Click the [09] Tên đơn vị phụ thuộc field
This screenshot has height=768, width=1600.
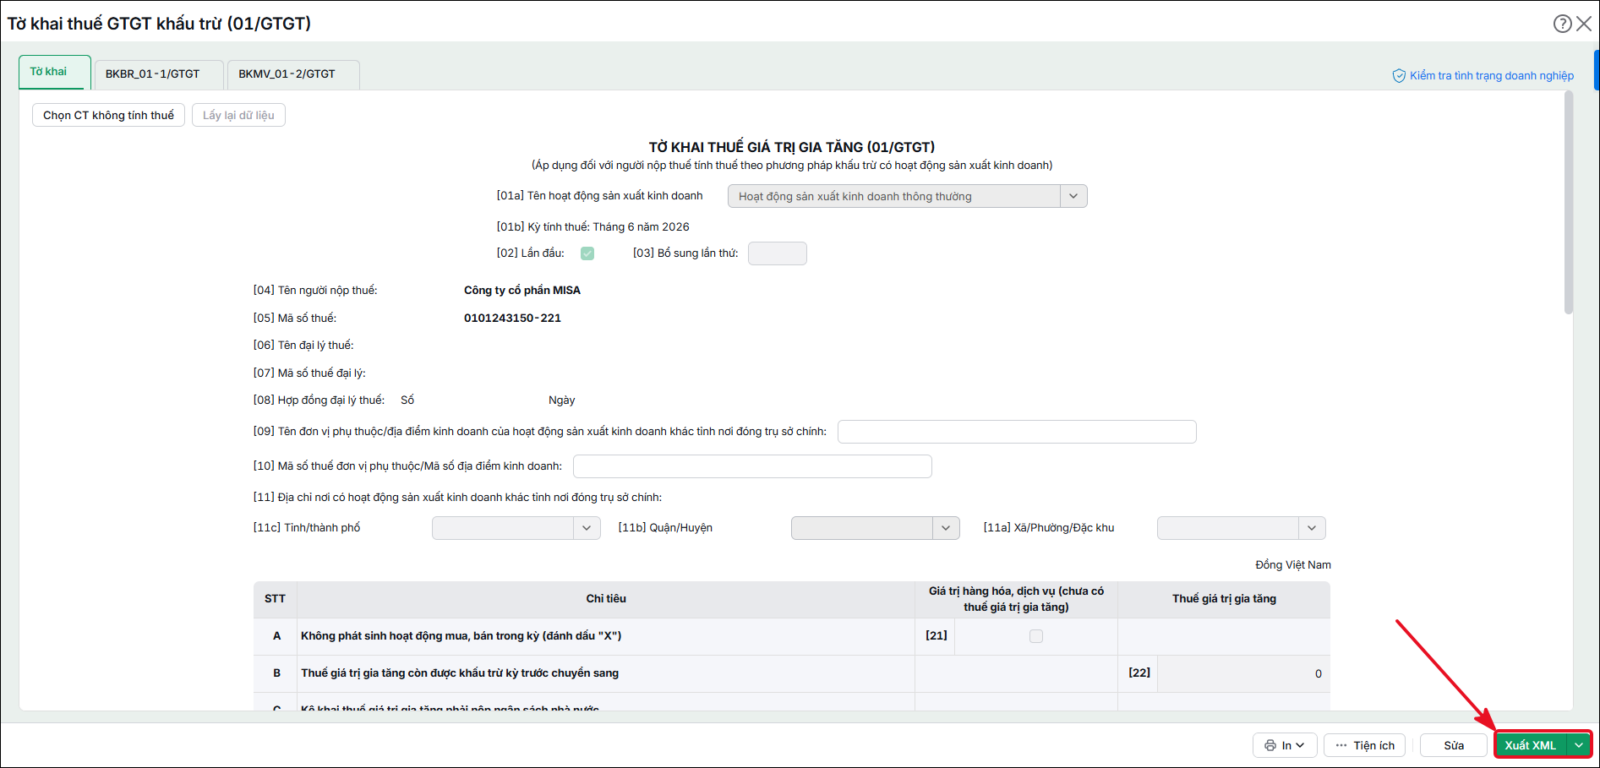coord(1017,432)
